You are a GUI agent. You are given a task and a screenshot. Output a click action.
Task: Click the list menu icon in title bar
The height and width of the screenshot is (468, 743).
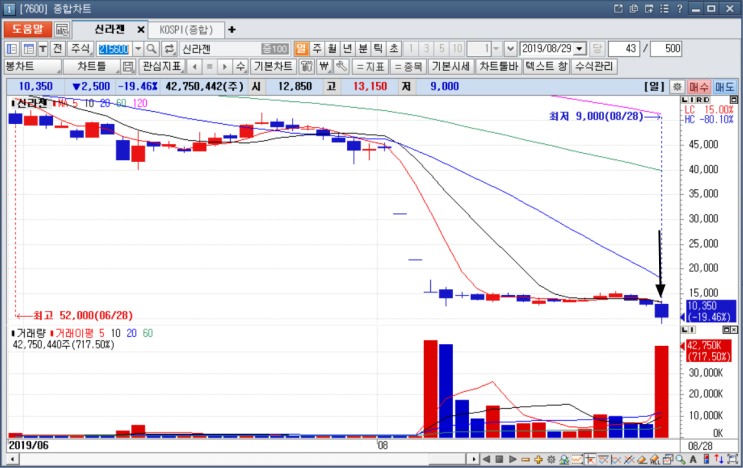click(x=664, y=9)
